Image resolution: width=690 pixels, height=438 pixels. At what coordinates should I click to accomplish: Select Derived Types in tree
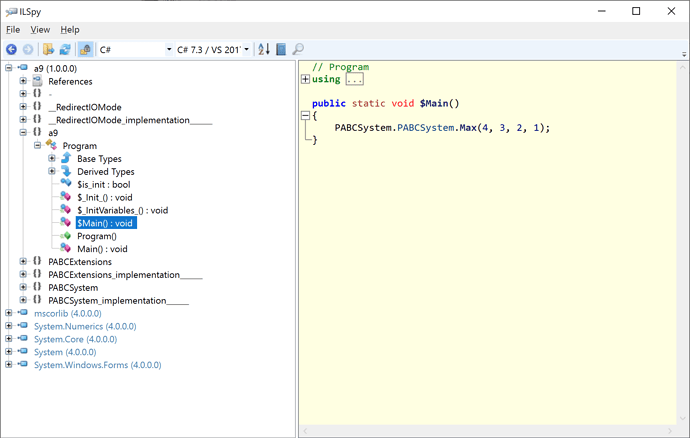[106, 172]
